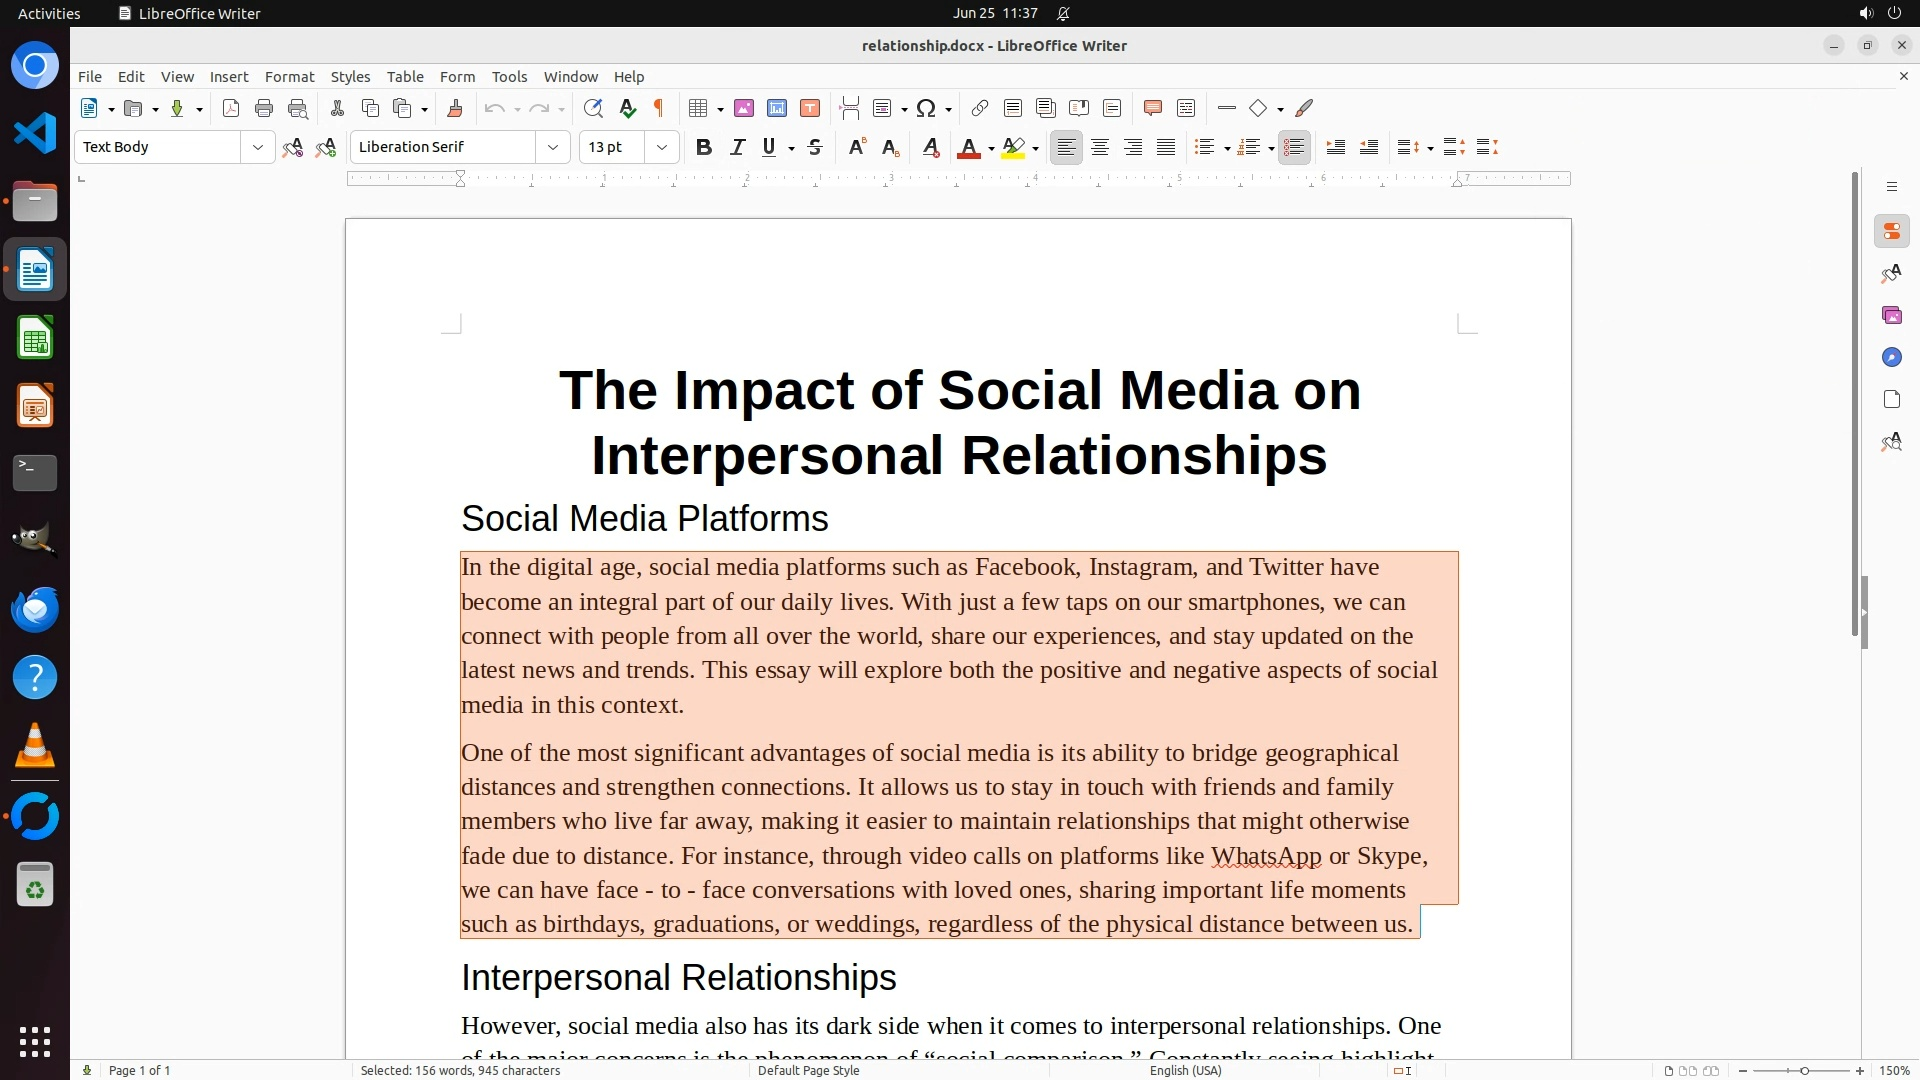
Task: Toggle Italic on selection
Action: click(x=737, y=148)
